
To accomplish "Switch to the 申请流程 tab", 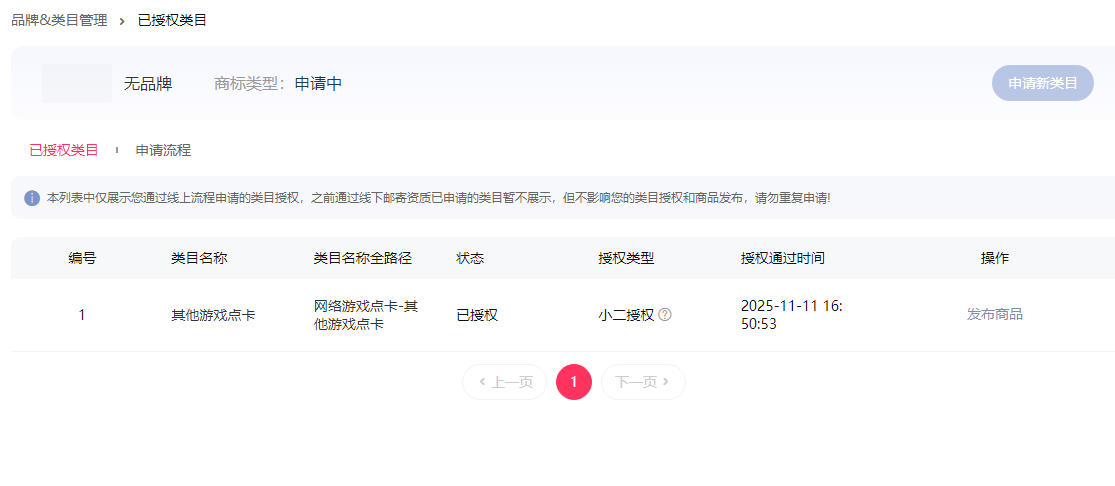I will (x=163, y=151).
